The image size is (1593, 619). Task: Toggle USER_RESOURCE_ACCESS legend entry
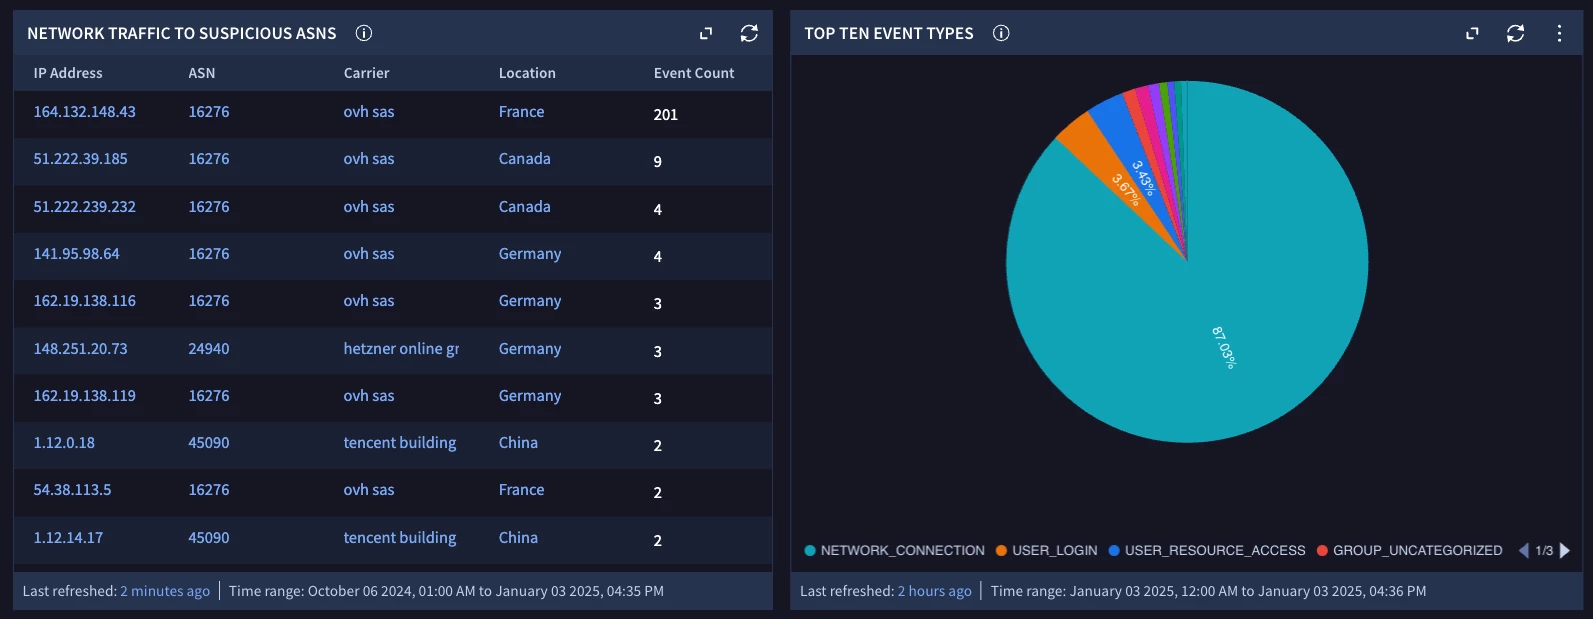(x=1207, y=550)
